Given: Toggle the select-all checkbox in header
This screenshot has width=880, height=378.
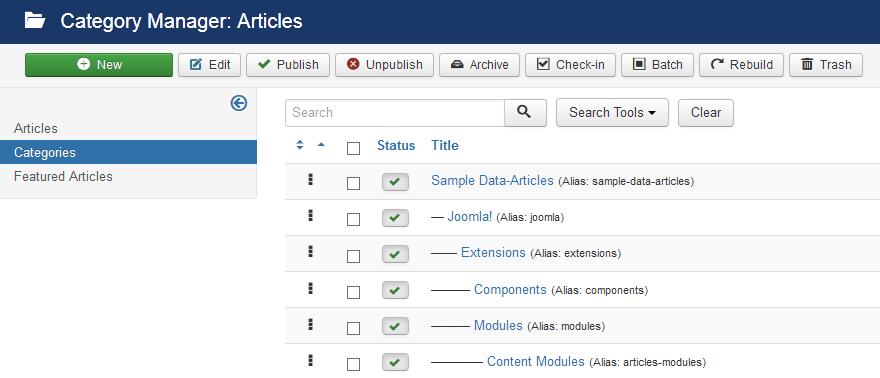Looking at the screenshot, I should click(x=353, y=149).
